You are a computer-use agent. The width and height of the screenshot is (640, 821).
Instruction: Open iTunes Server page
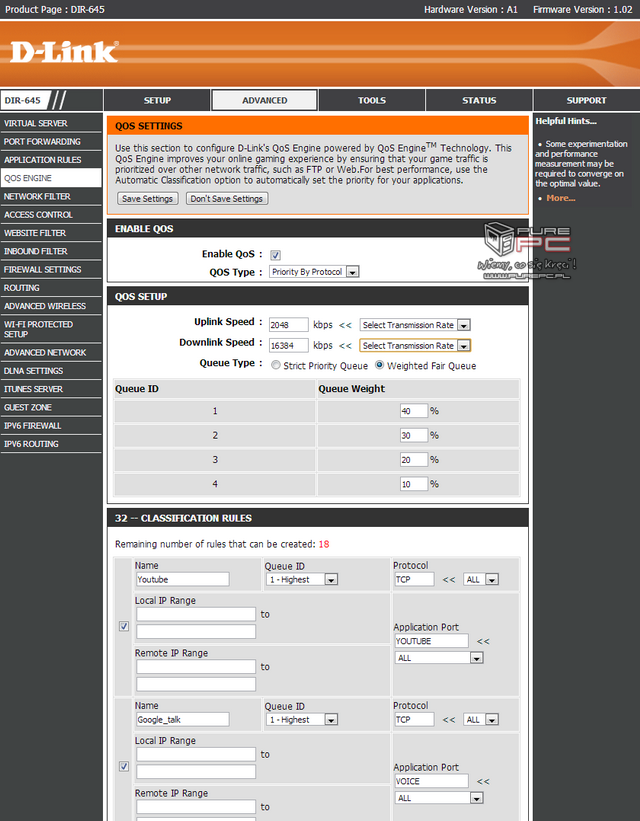pyautogui.click(x=51, y=389)
